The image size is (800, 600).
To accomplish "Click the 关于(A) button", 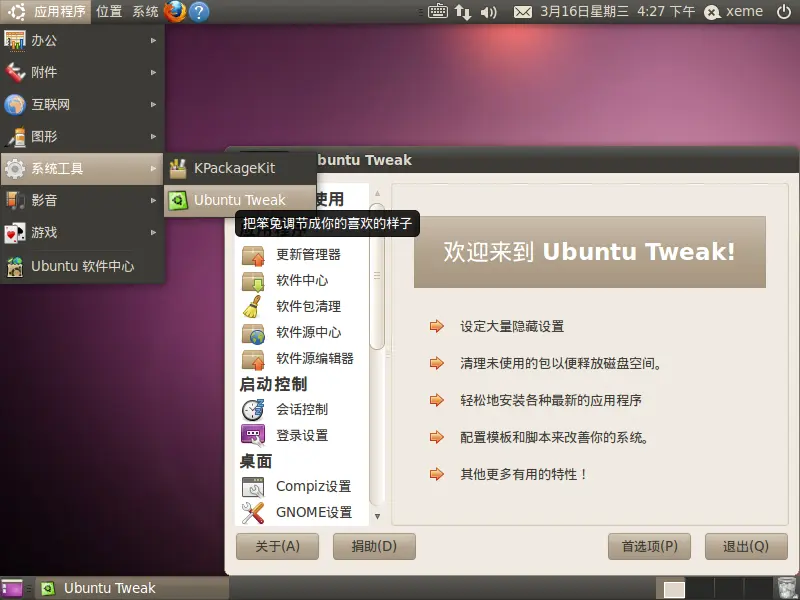I will click(x=277, y=546).
